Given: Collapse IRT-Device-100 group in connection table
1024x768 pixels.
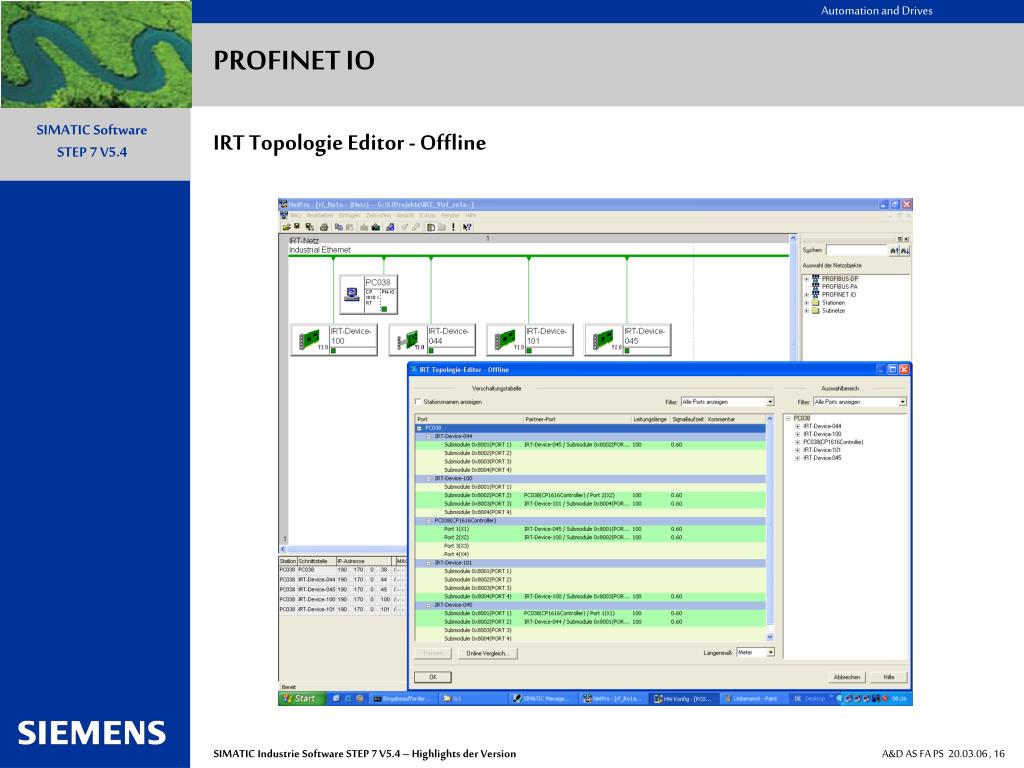Looking at the screenshot, I should [429, 479].
